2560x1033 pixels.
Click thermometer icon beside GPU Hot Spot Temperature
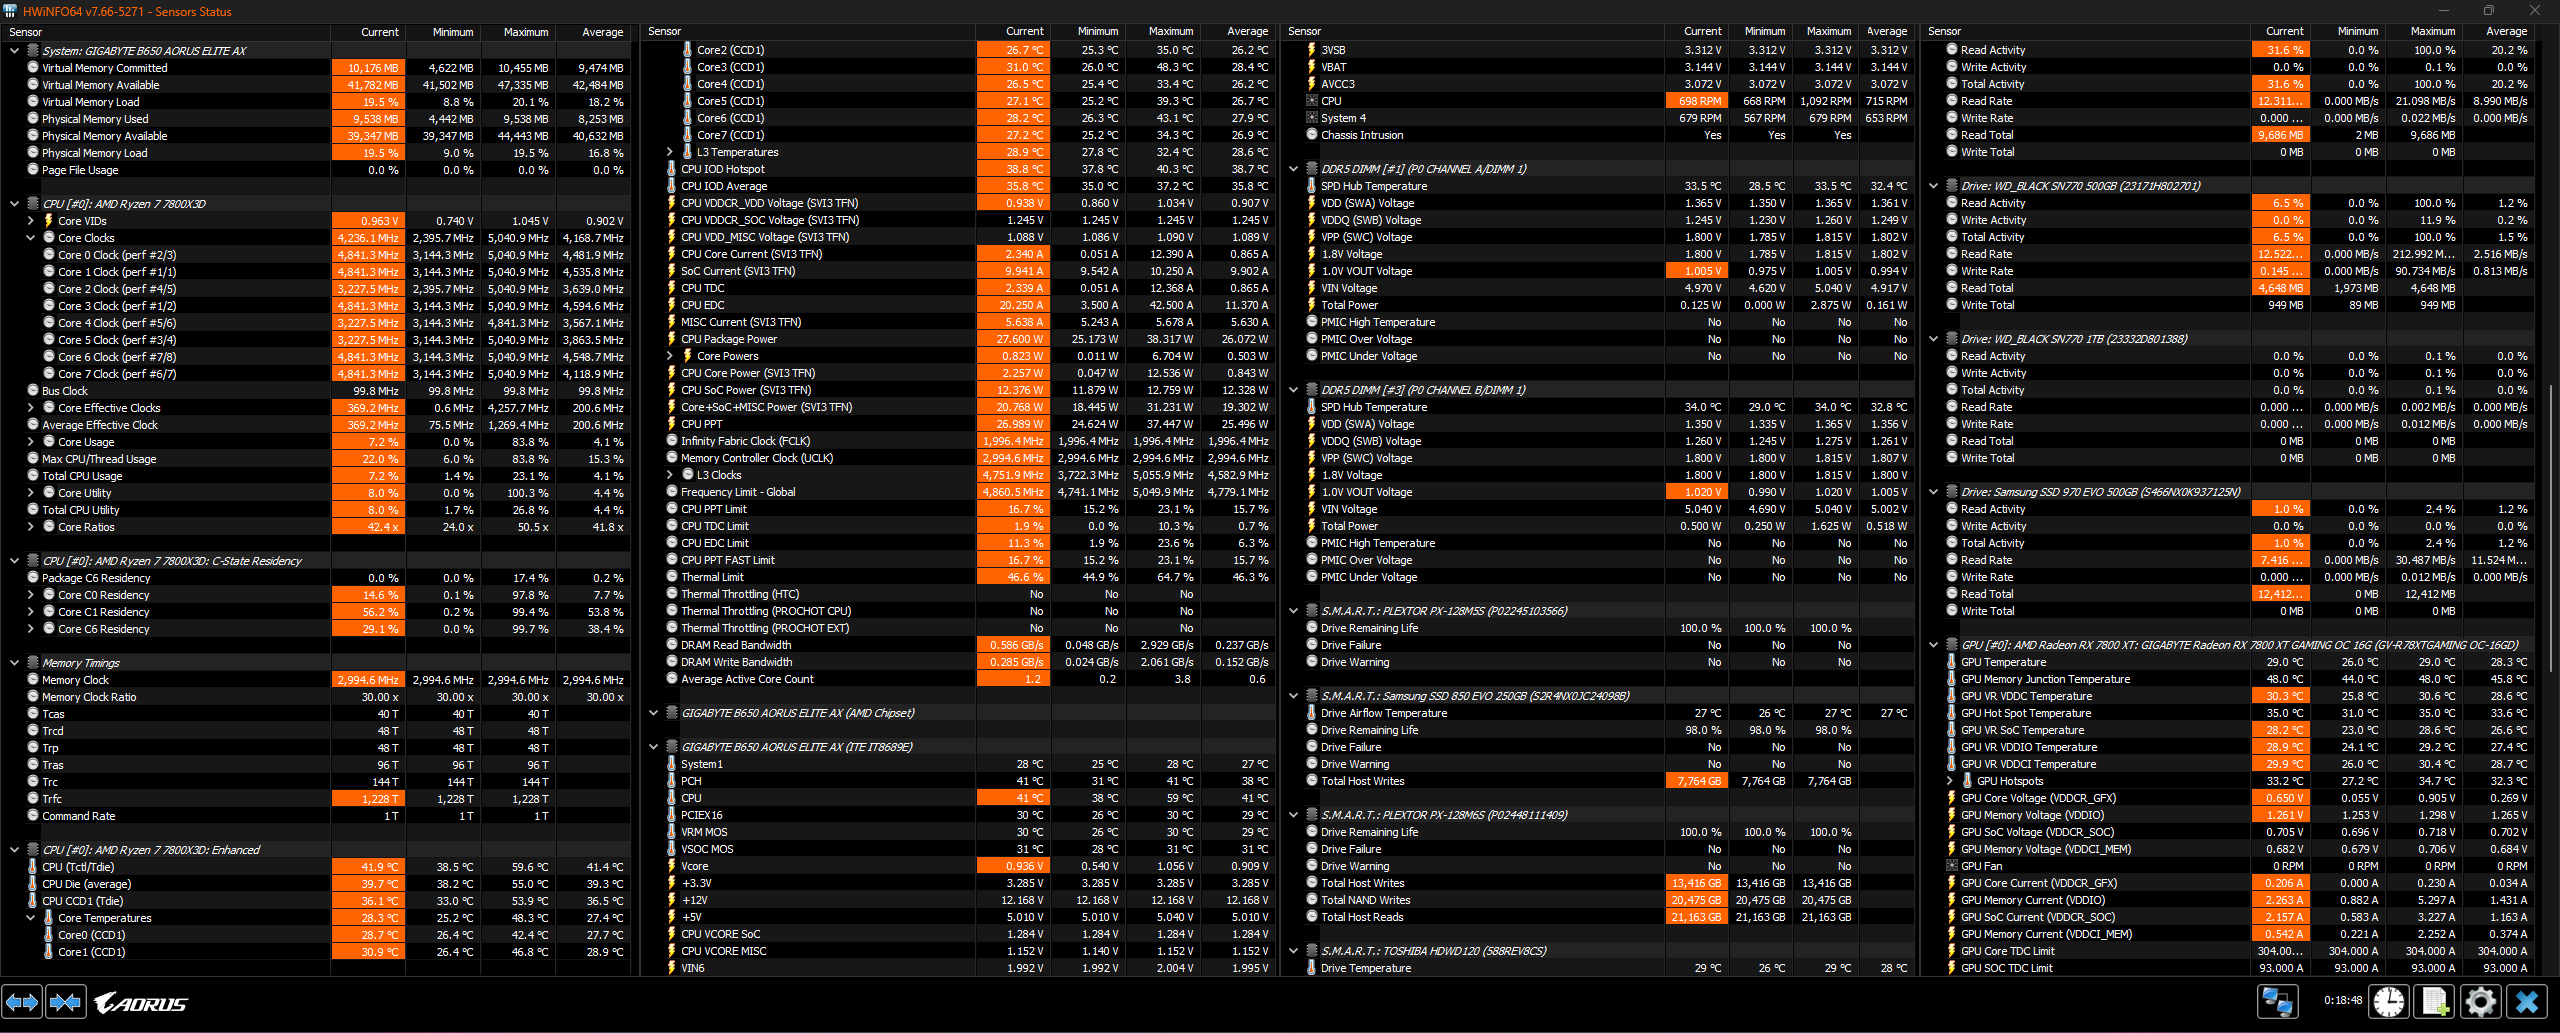tap(1951, 713)
